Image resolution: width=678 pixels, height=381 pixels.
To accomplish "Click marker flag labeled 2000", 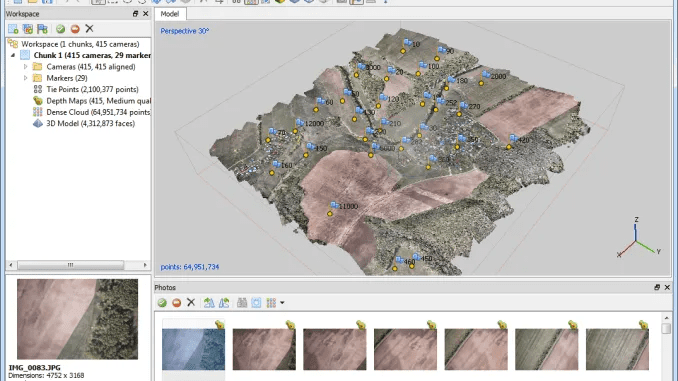I will coord(486,75).
